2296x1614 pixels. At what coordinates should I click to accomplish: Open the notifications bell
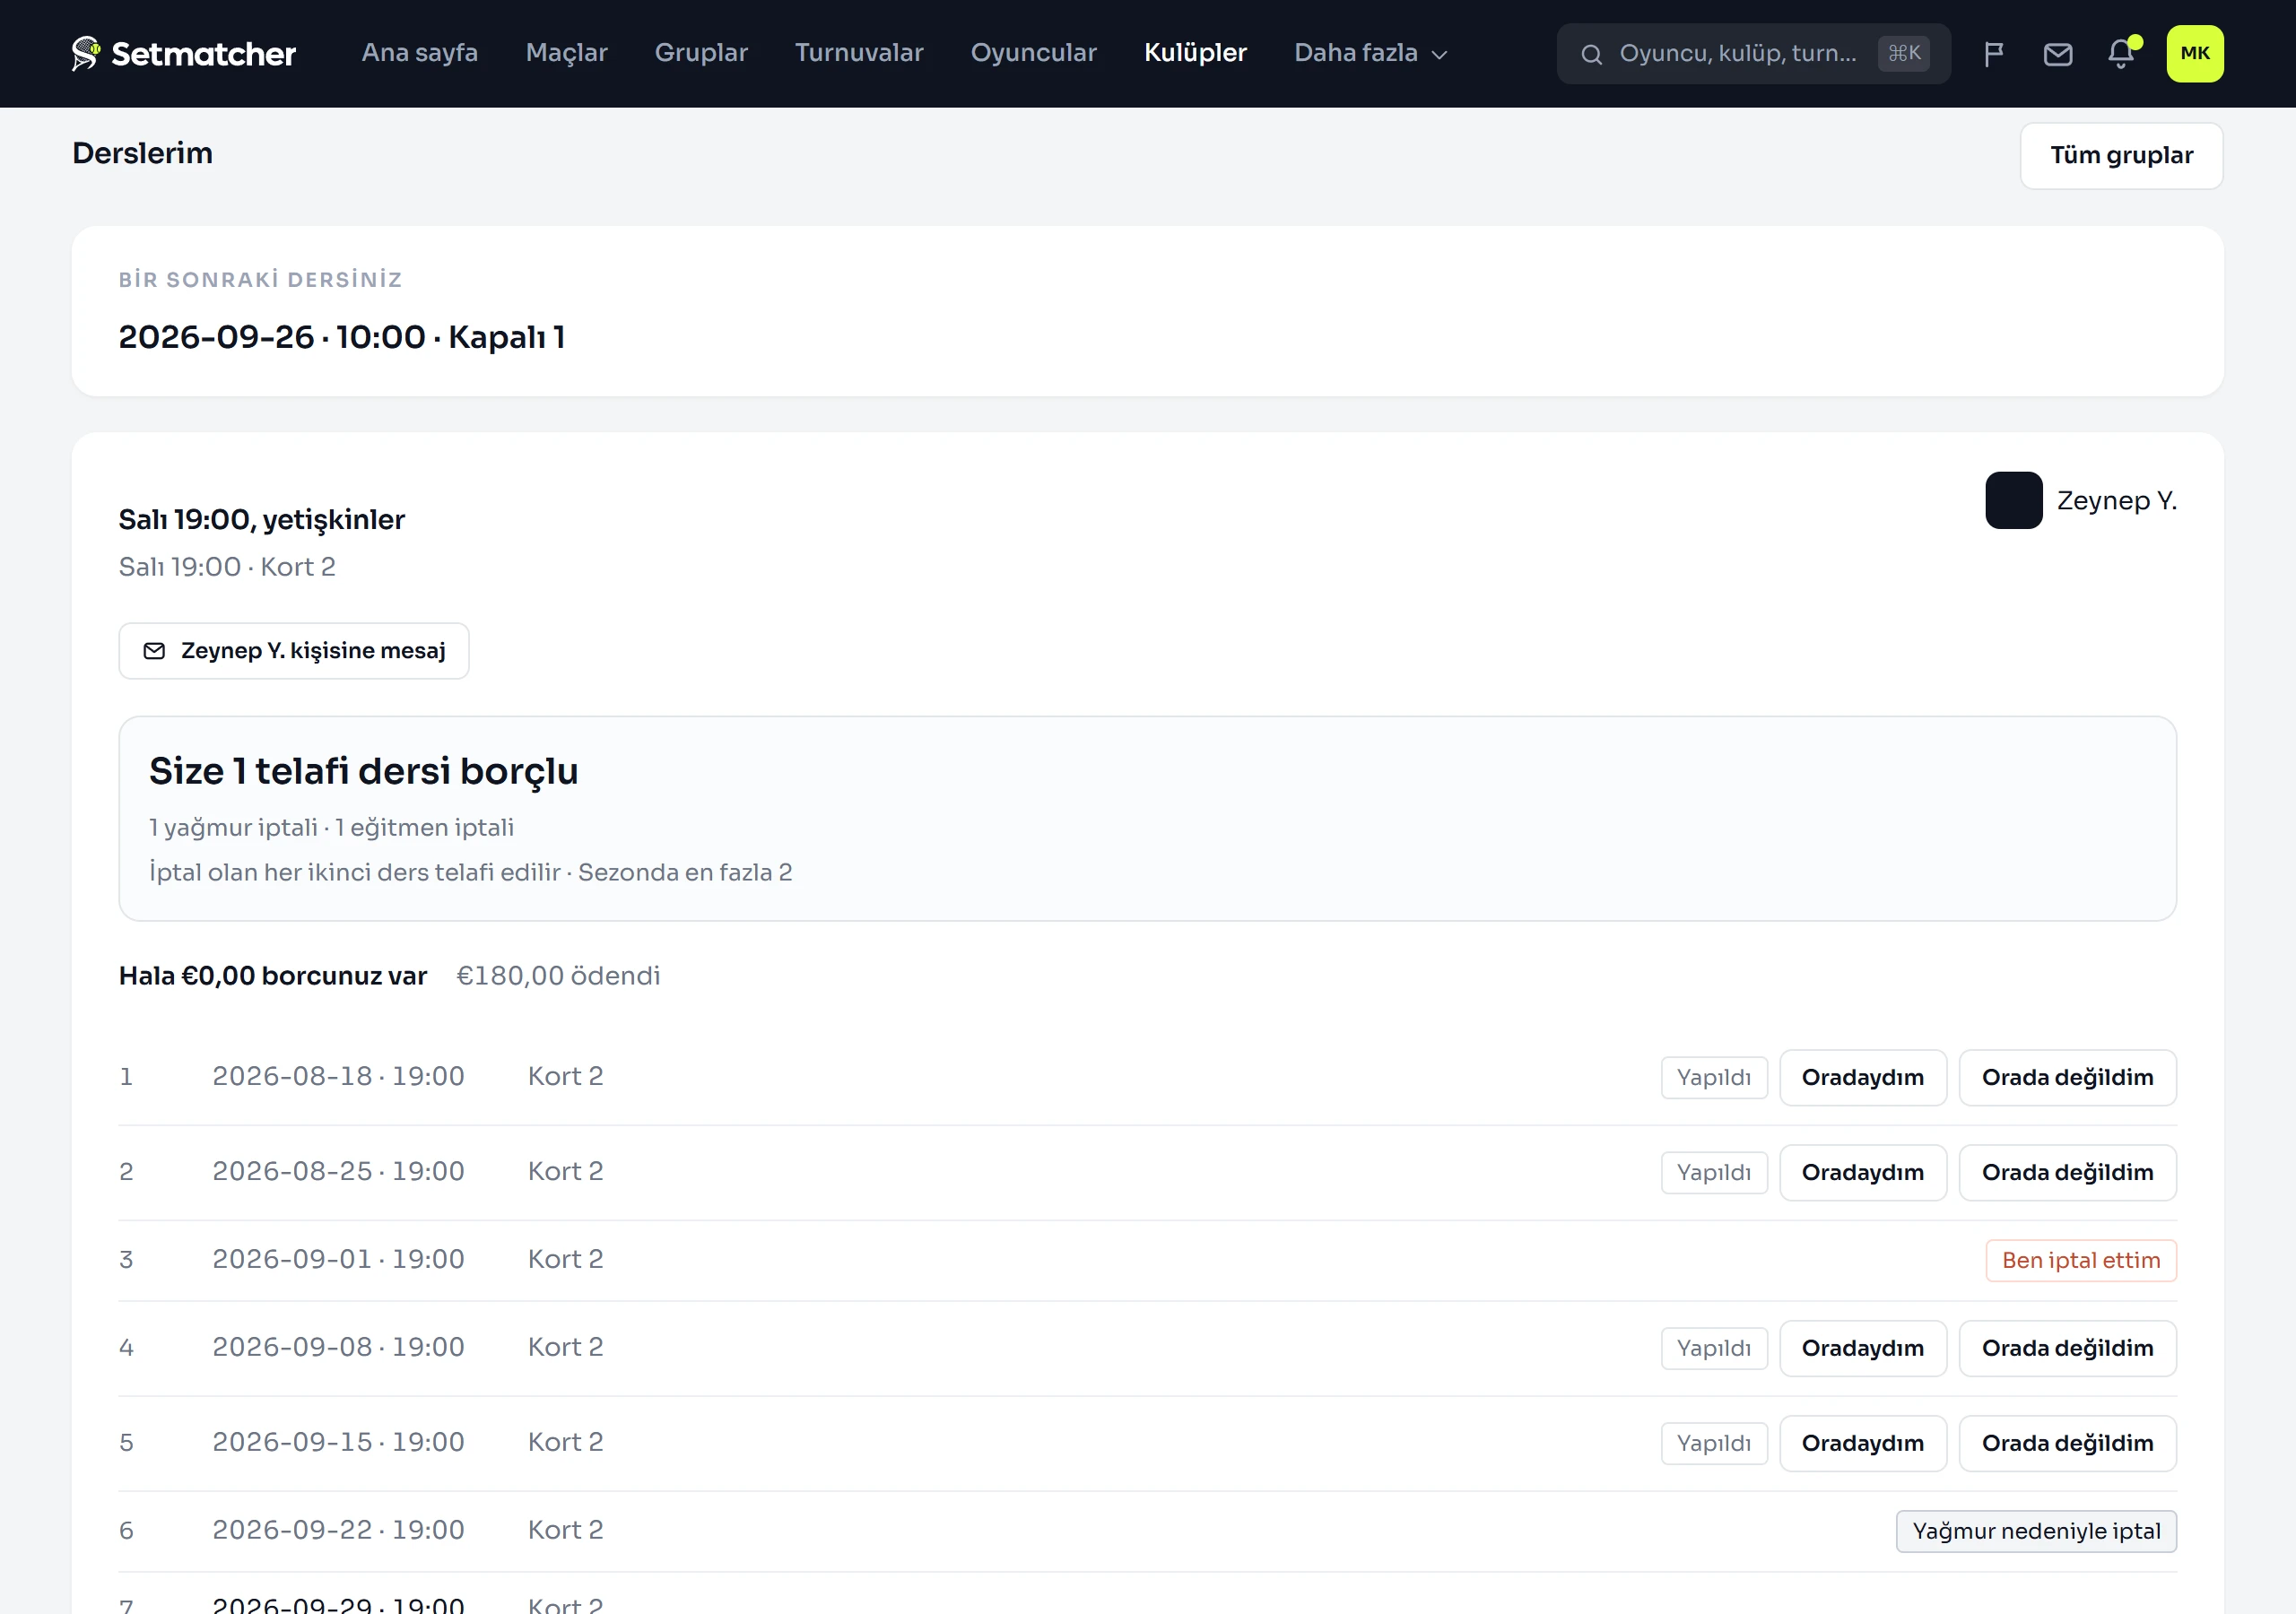pyautogui.click(x=2120, y=54)
